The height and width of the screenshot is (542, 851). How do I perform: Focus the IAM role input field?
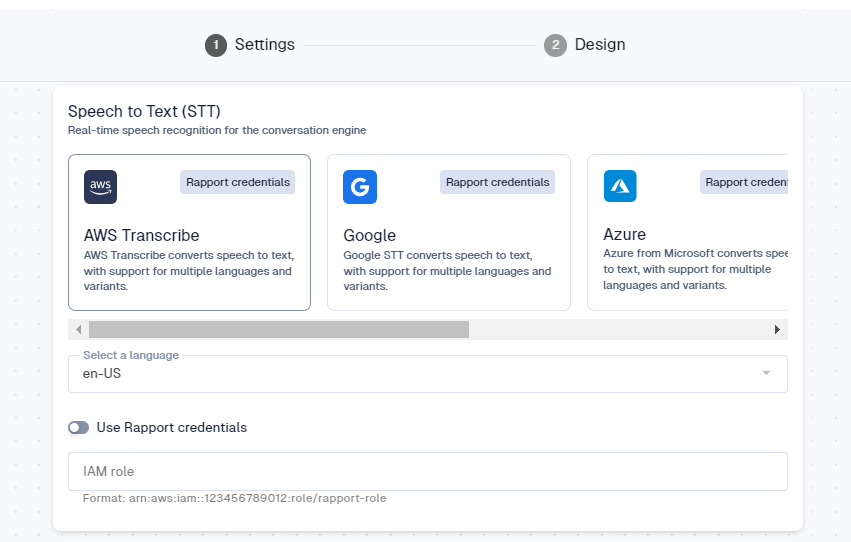click(427, 471)
